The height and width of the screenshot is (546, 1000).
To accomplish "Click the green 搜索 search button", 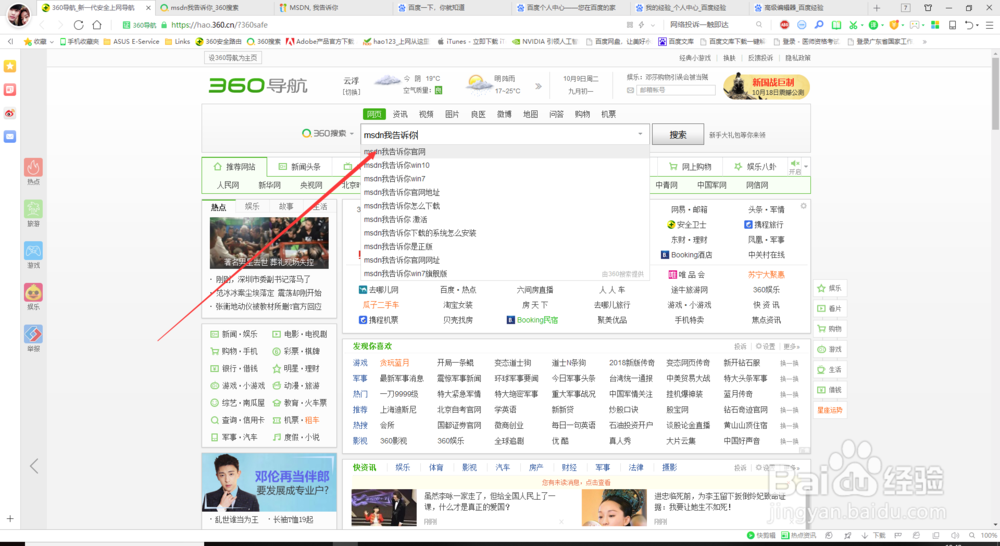I will (x=678, y=135).
